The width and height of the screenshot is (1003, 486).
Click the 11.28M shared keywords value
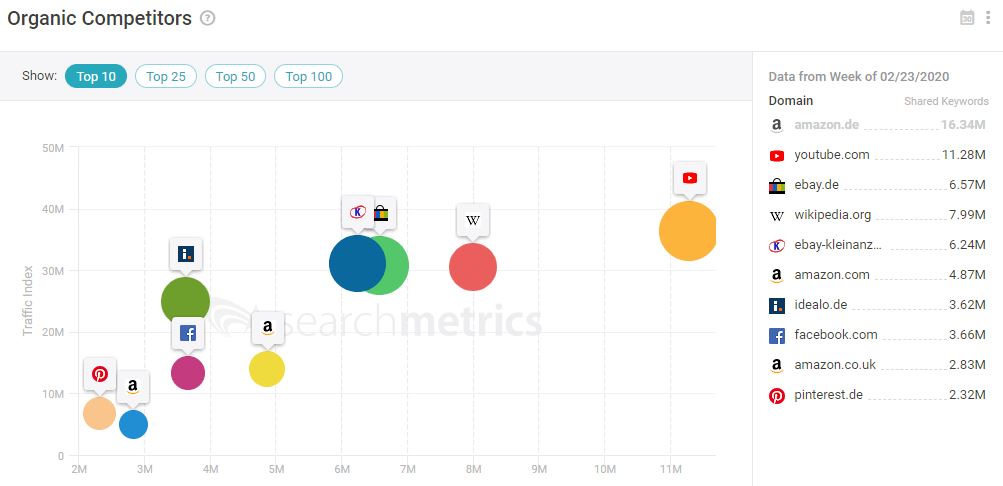[x=963, y=155]
